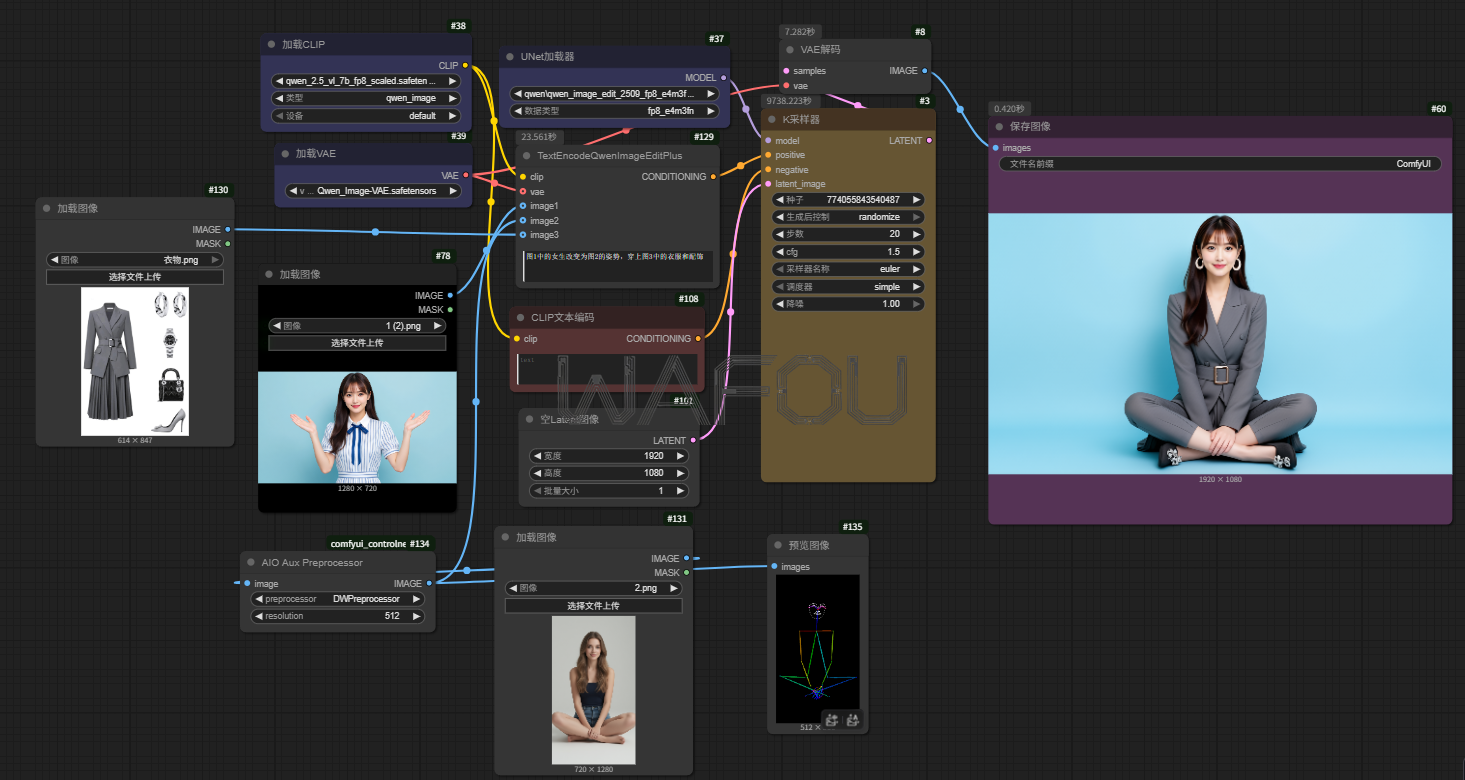The width and height of the screenshot is (1465, 780).
Task: Click the CONDITIONING output port of TextEncodeQwenImageEditPlus
Action: point(713,177)
